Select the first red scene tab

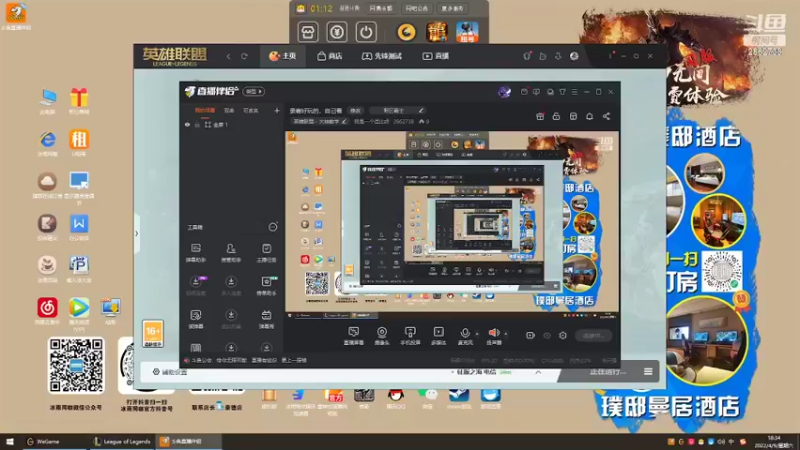[x=205, y=110]
